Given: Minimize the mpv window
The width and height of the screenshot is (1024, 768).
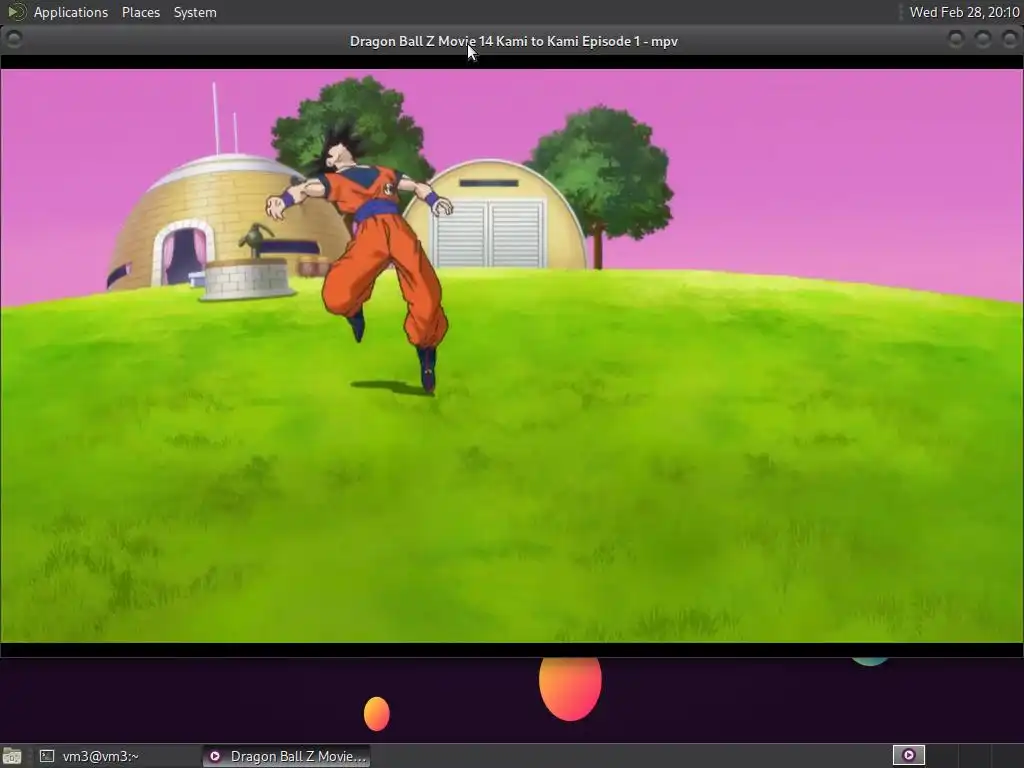Looking at the screenshot, I should point(955,39).
